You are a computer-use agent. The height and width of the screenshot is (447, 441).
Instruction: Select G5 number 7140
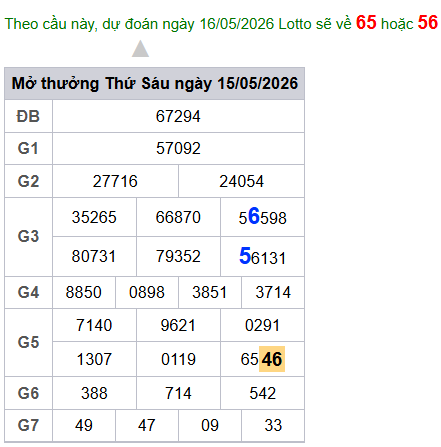coord(94,325)
